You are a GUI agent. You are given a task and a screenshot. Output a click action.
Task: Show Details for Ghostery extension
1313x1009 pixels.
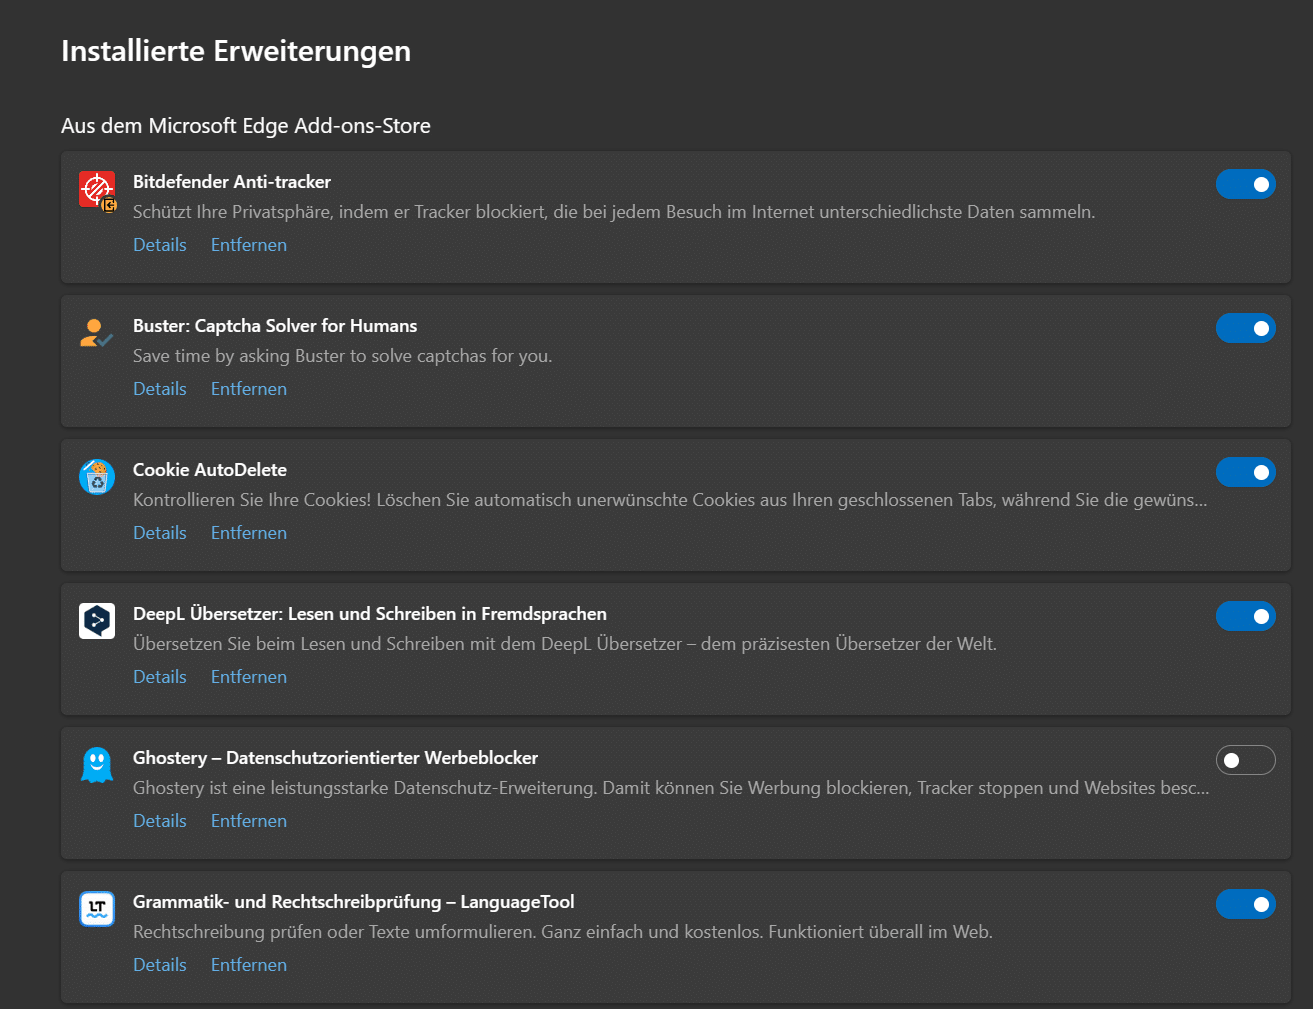(x=160, y=821)
